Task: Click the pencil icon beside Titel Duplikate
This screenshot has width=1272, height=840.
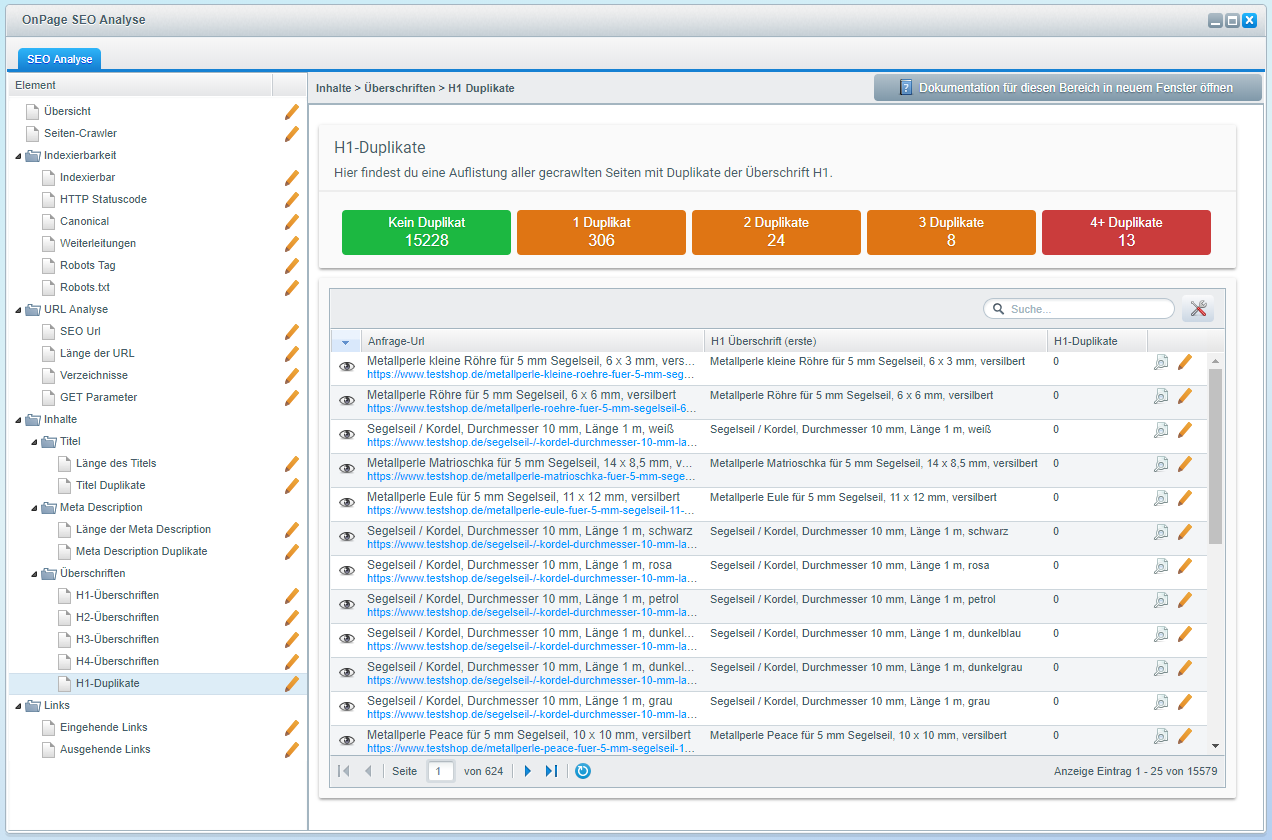Action: point(292,485)
